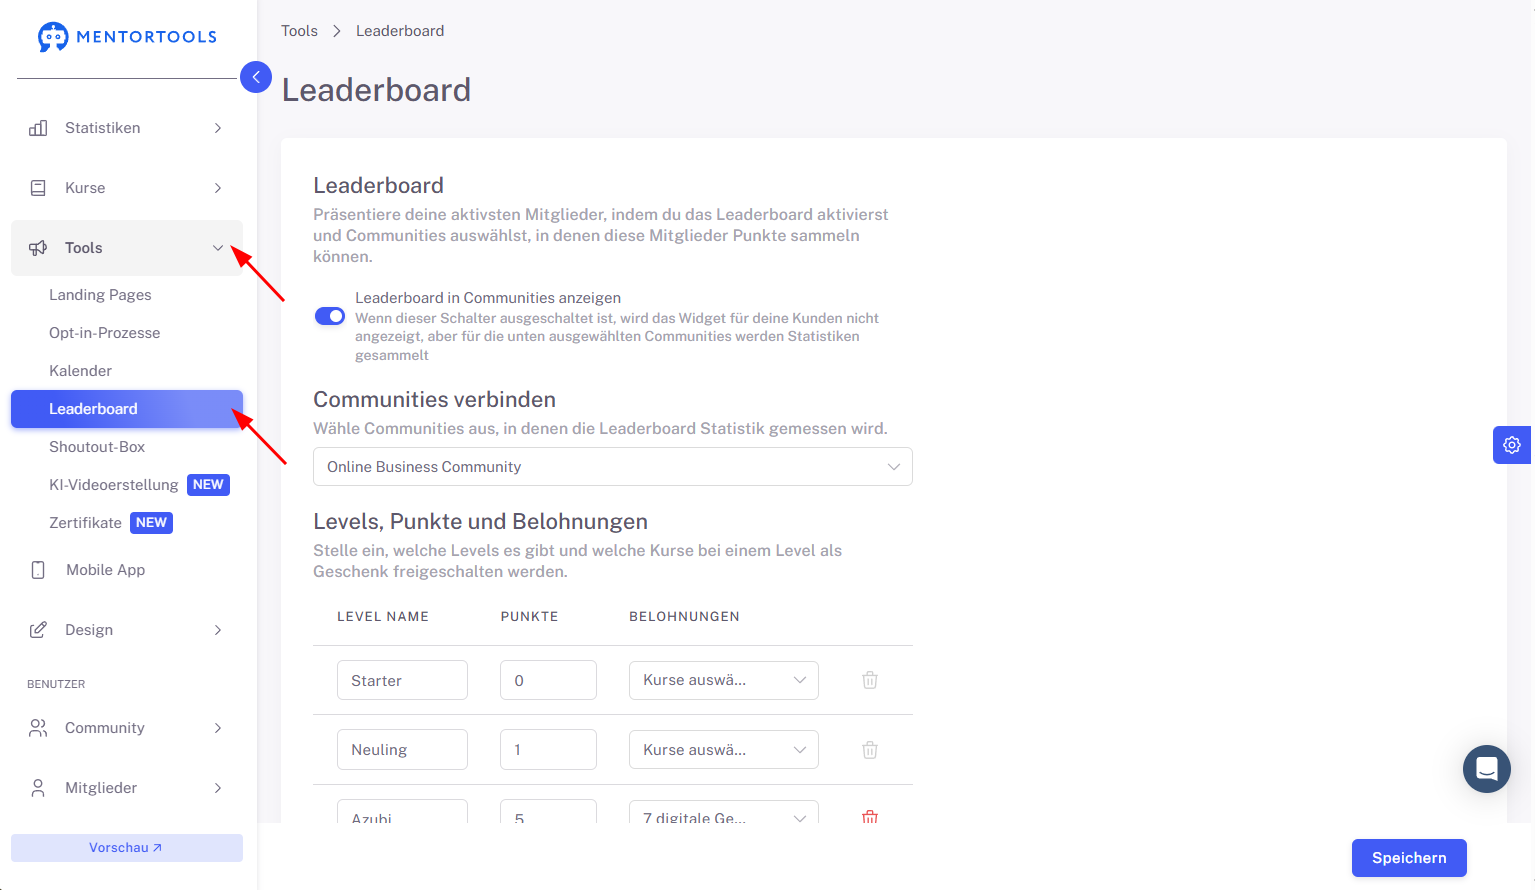Screen dimensions: 1535x890
Task: Click the Design pencil icon
Action: pos(38,630)
